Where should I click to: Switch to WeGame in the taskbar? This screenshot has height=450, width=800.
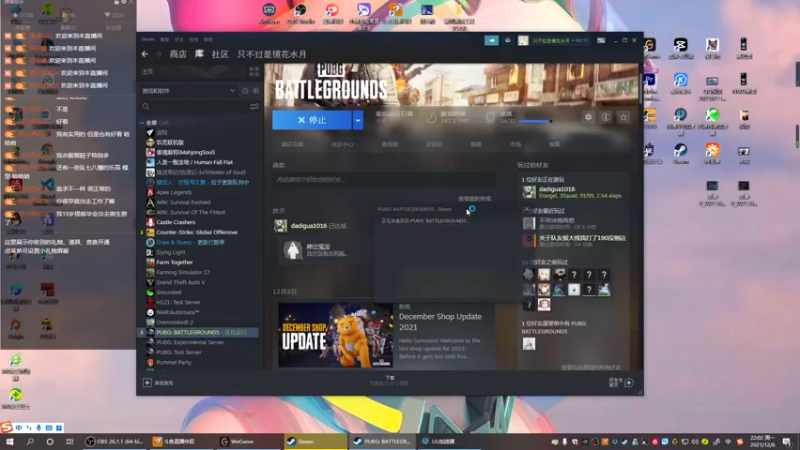(243, 441)
